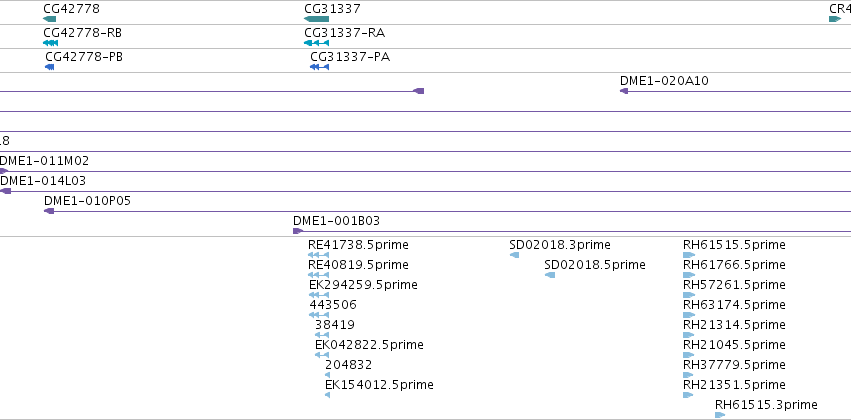Select the DME1-001B03 clone start arrow
The width and height of the screenshot is (851, 420).
click(x=298, y=231)
